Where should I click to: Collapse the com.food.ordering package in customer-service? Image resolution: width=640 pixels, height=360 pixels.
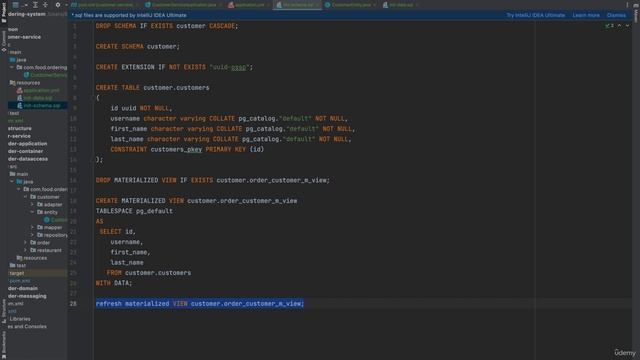12,67
